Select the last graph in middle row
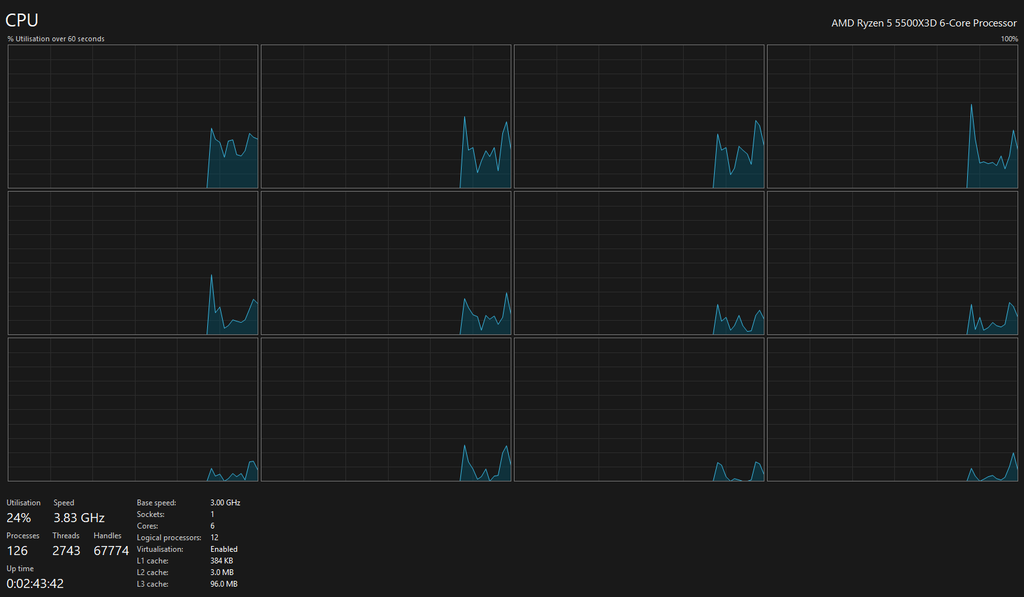The height and width of the screenshot is (597, 1024). 892,263
